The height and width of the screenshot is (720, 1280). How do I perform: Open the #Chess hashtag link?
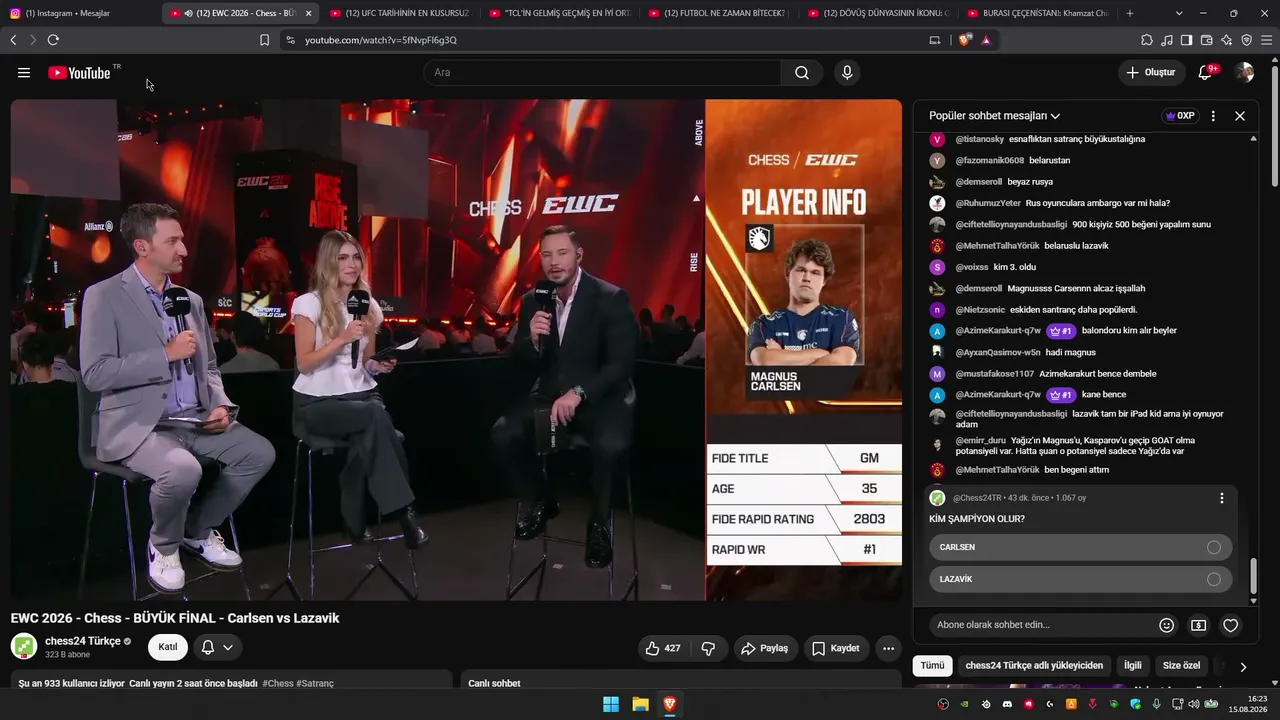[x=278, y=683]
